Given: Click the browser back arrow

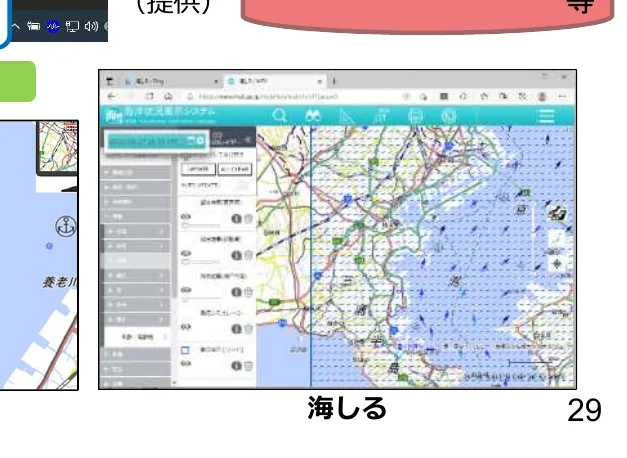Looking at the screenshot, I should point(111,96).
